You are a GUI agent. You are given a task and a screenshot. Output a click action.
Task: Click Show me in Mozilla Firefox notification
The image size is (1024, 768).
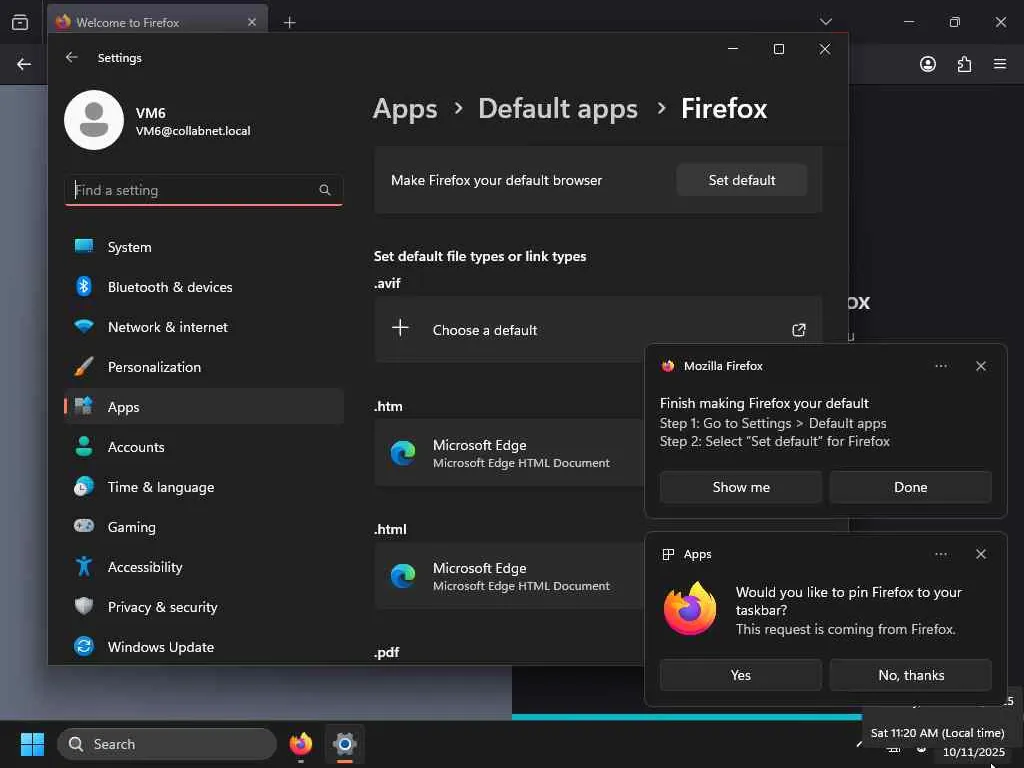741,487
